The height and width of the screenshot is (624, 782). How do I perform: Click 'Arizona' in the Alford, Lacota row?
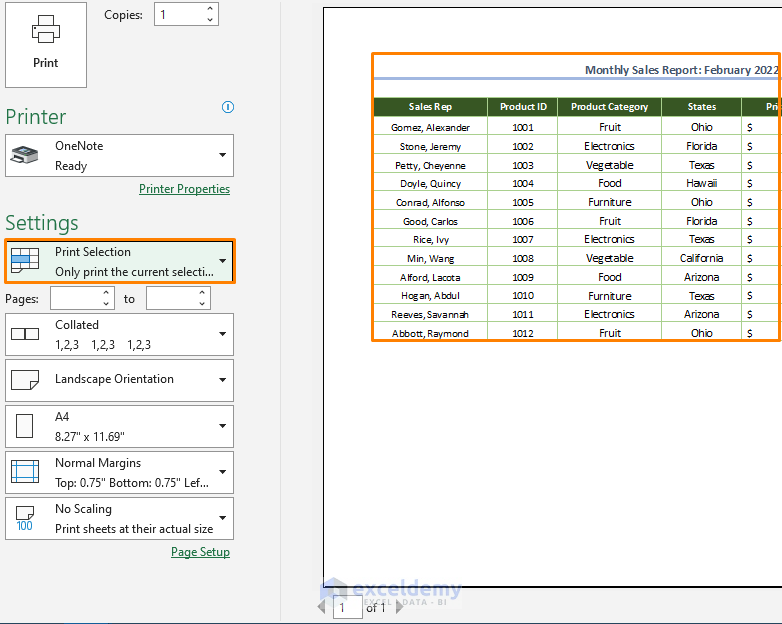[702, 277]
